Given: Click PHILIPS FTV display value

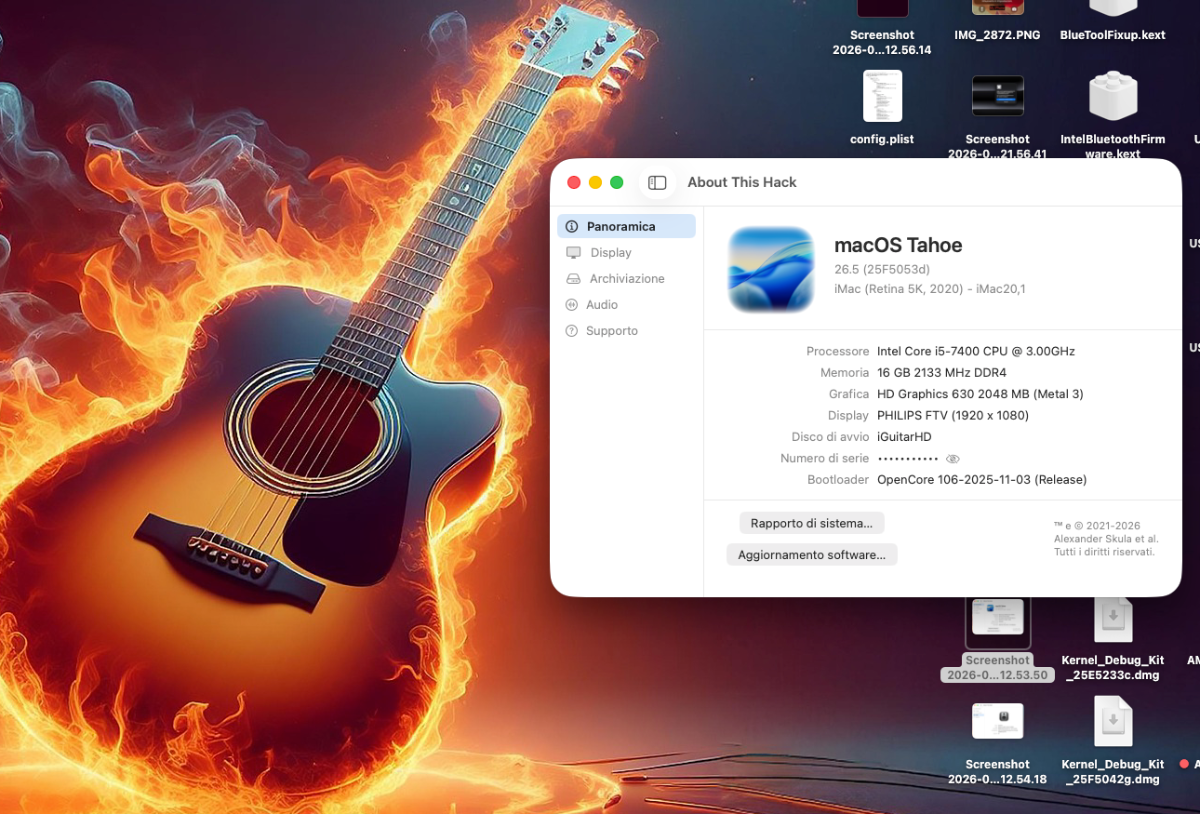Looking at the screenshot, I should (953, 415).
